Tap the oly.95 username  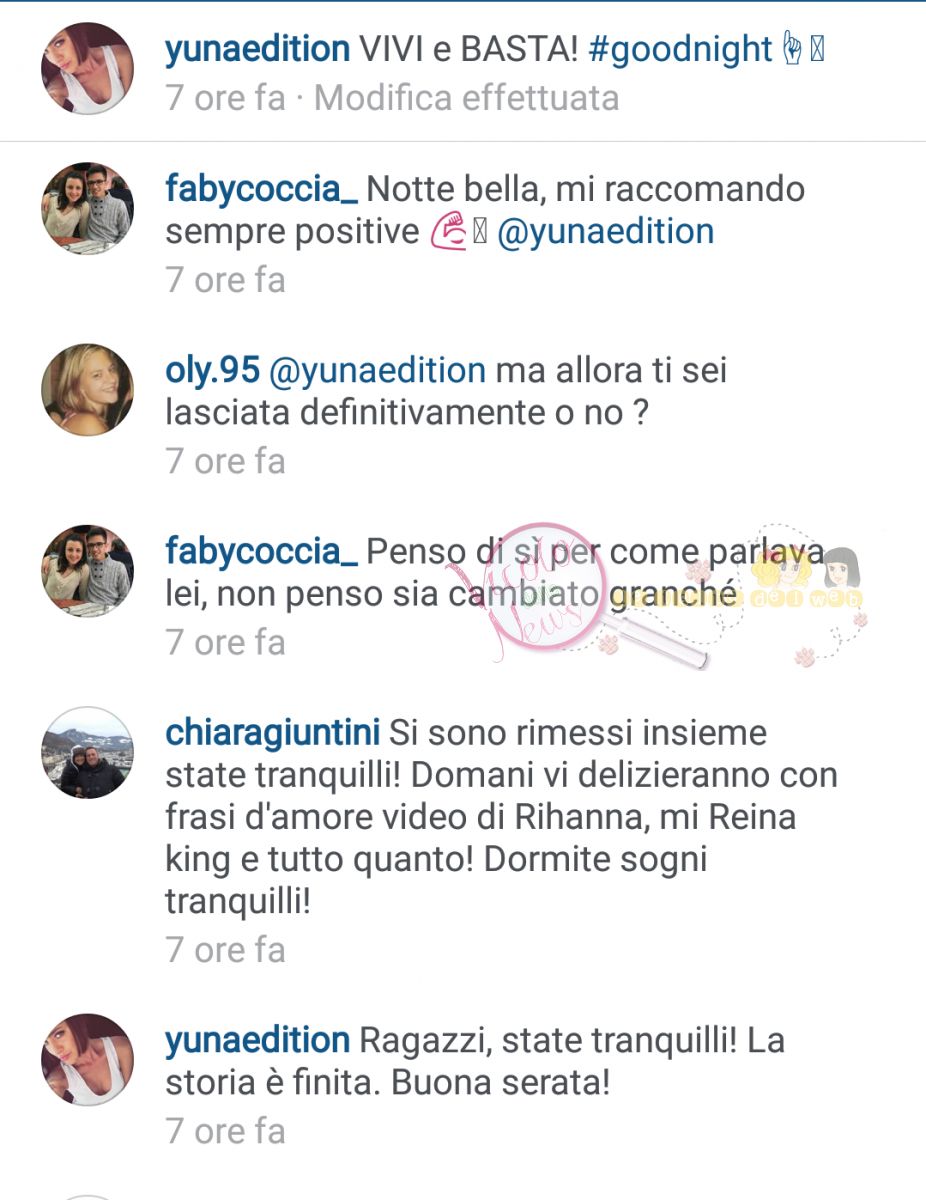[x=213, y=372]
